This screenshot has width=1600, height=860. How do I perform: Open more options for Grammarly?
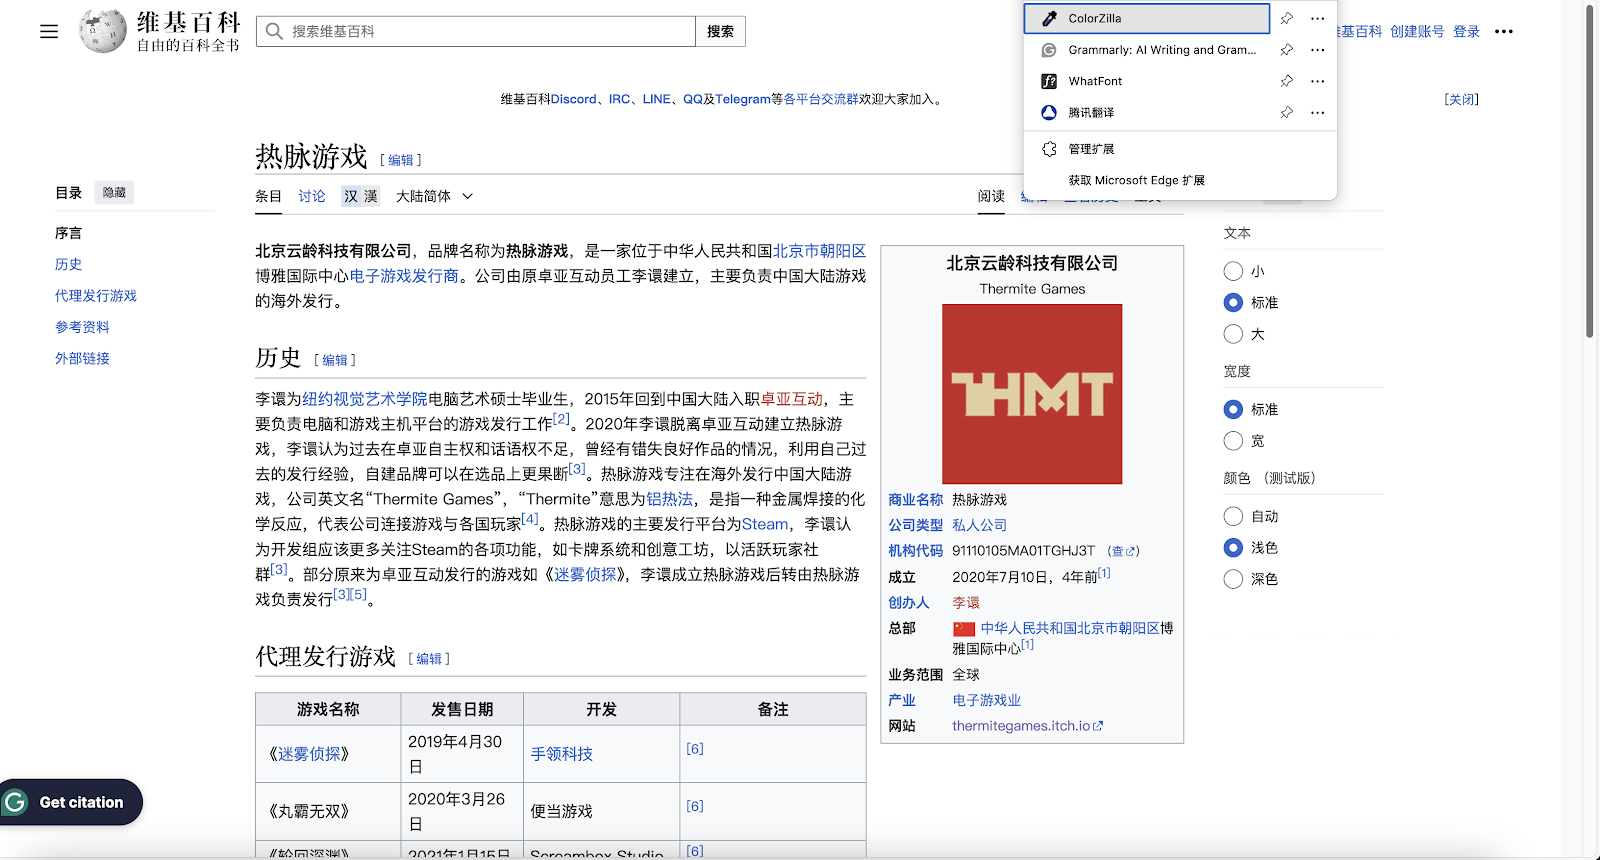pos(1318,50)
